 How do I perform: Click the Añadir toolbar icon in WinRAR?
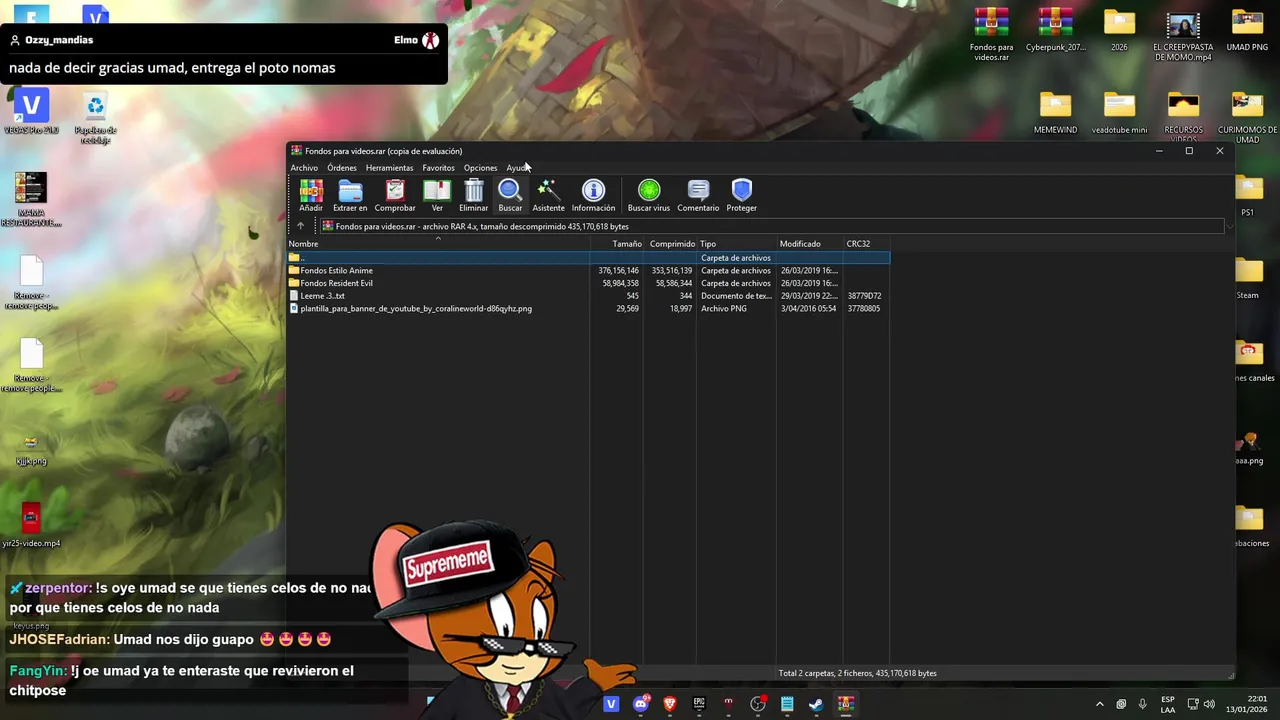click(311, 195)
